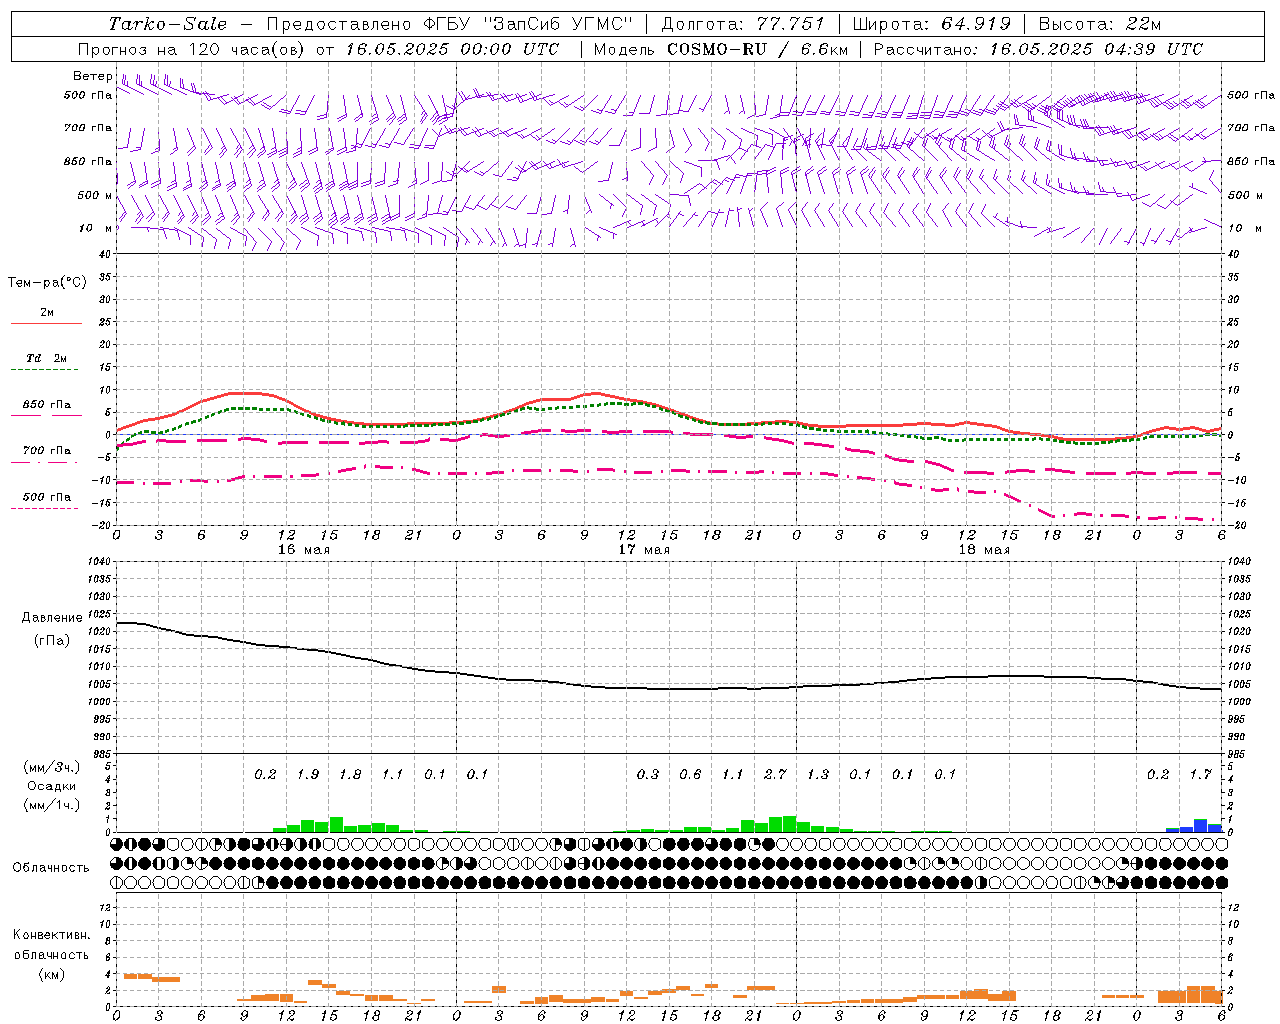The image size is (1280, 1024).
Task: Click the Тем-ра(°C) panel label
Action: 47,283
